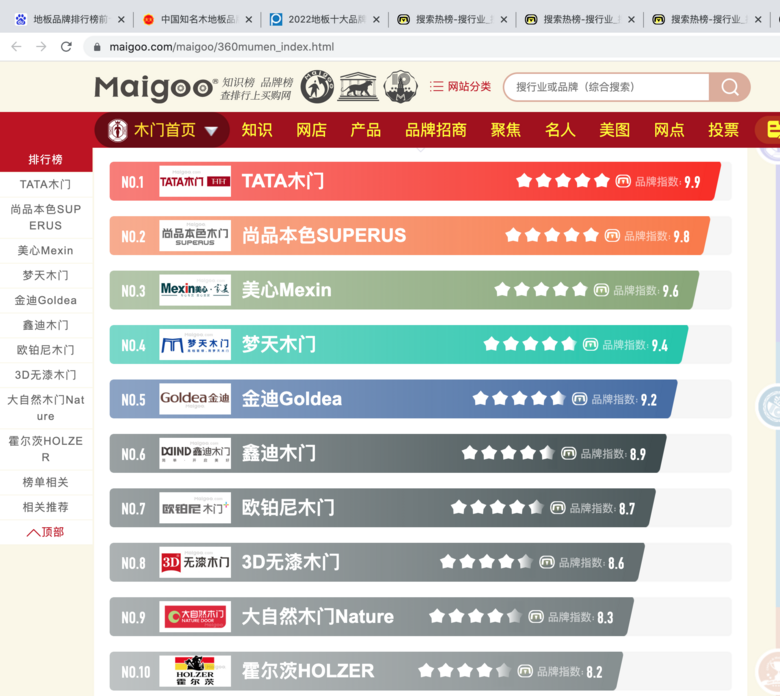Click in the brand search input field
780x696 pixels.
(x=605, y=87)
